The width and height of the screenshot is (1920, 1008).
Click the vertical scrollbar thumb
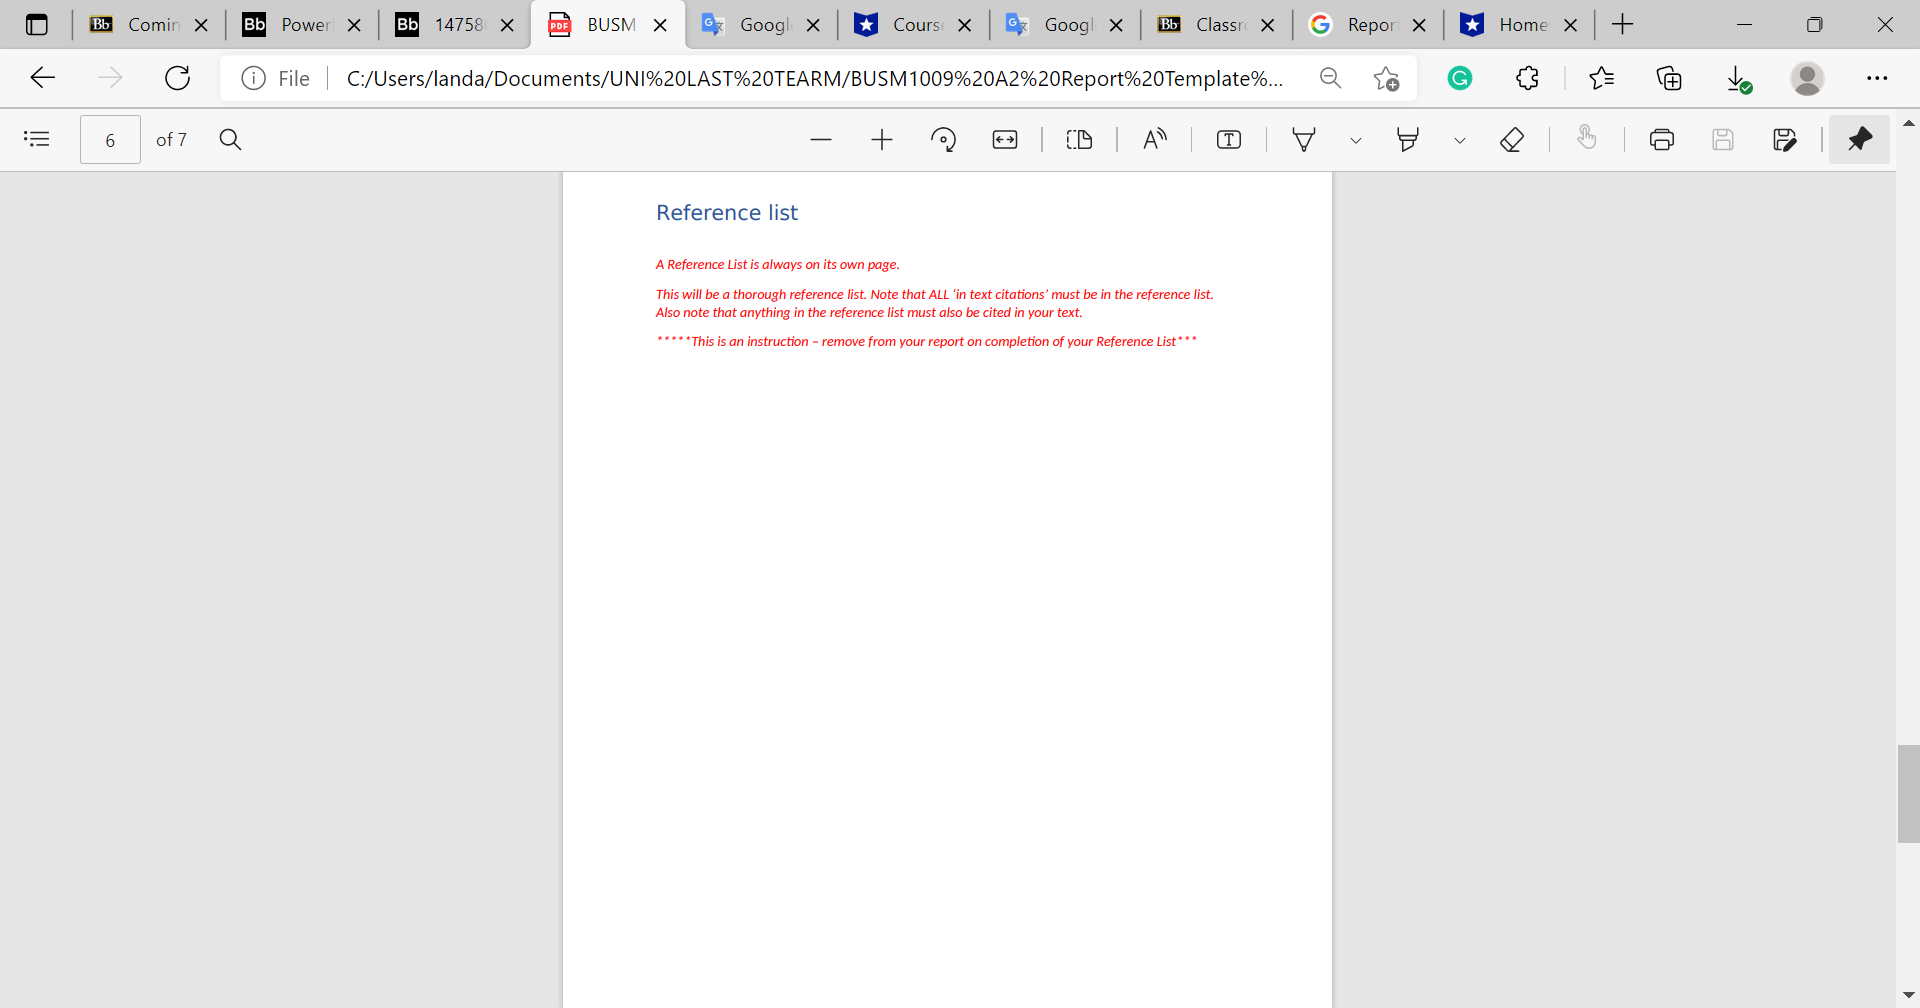[x=1908, y=794]
